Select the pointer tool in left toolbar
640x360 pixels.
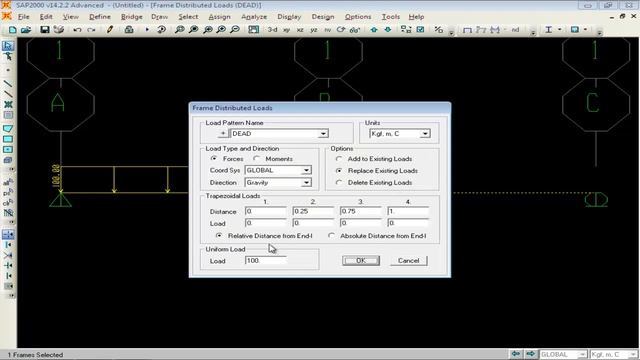tap(8, 46)
